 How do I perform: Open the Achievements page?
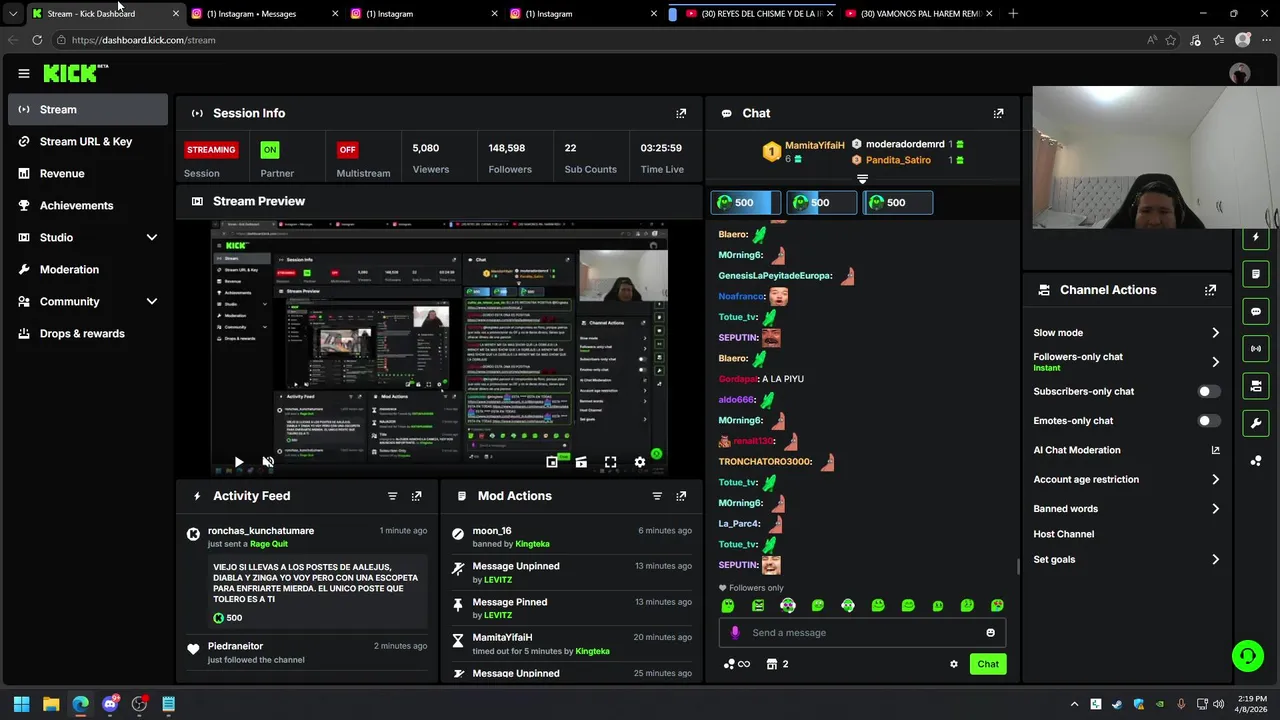tap(88, 205)
